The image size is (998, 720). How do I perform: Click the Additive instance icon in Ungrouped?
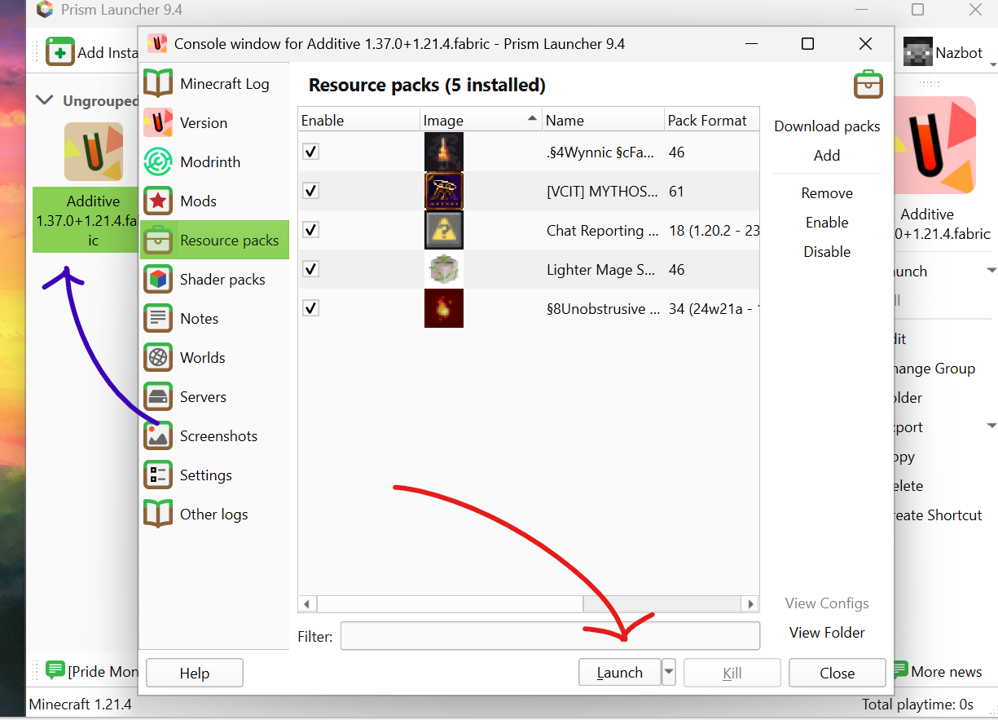coord(93,153)
